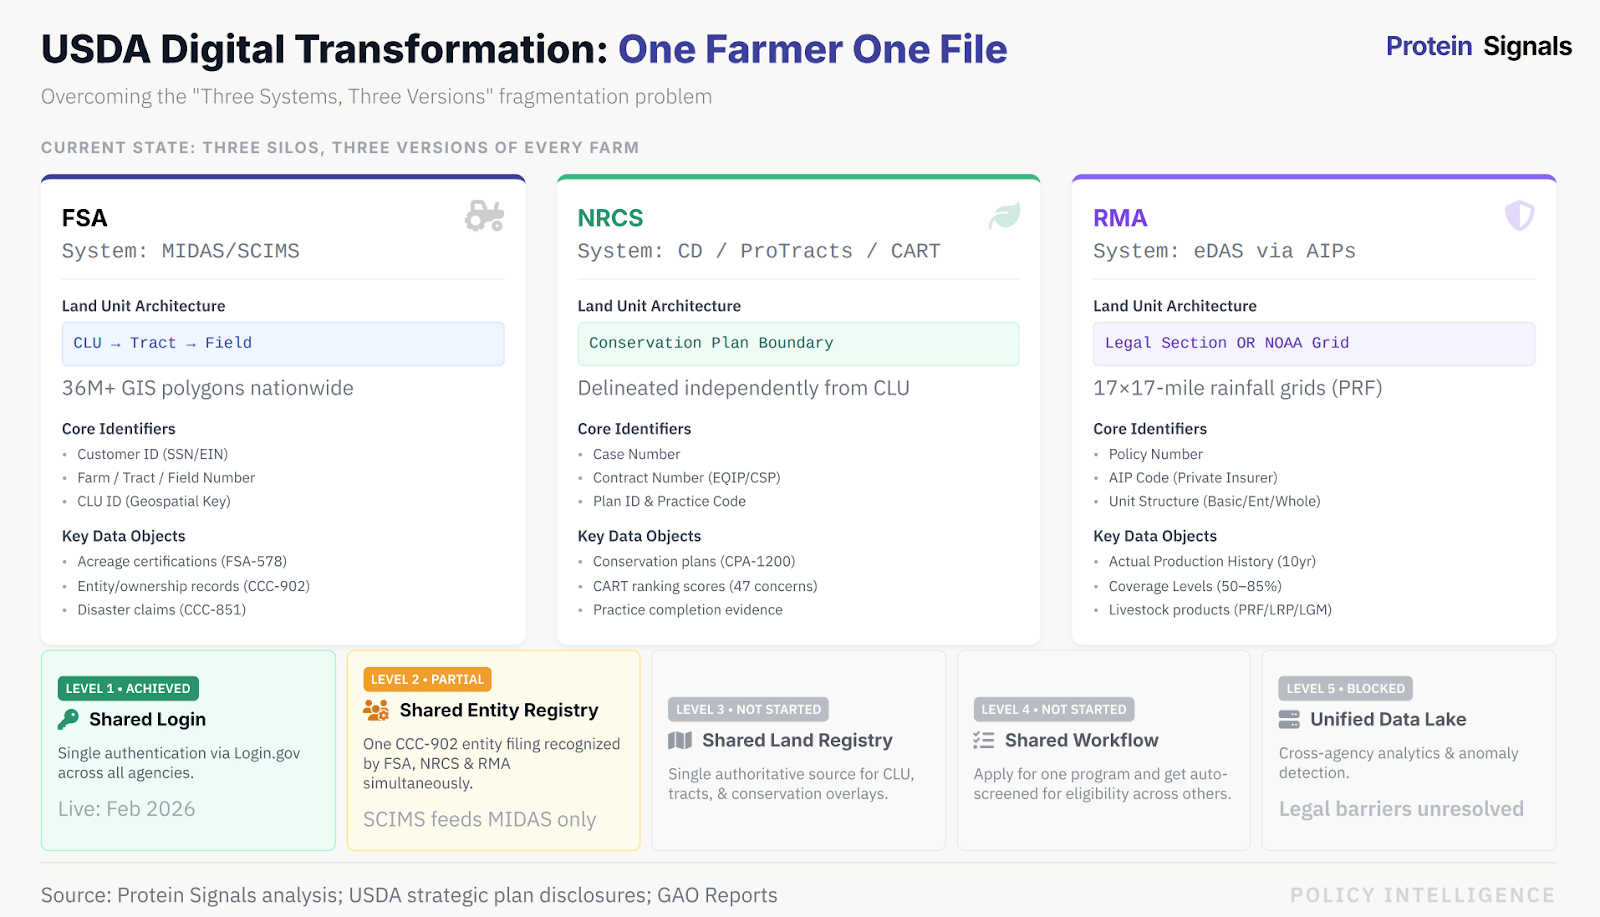Click the Level 3 Not Started badge
Viewport: 1600px width, 917px height.
pyautogui.click(x=748, y=709)
